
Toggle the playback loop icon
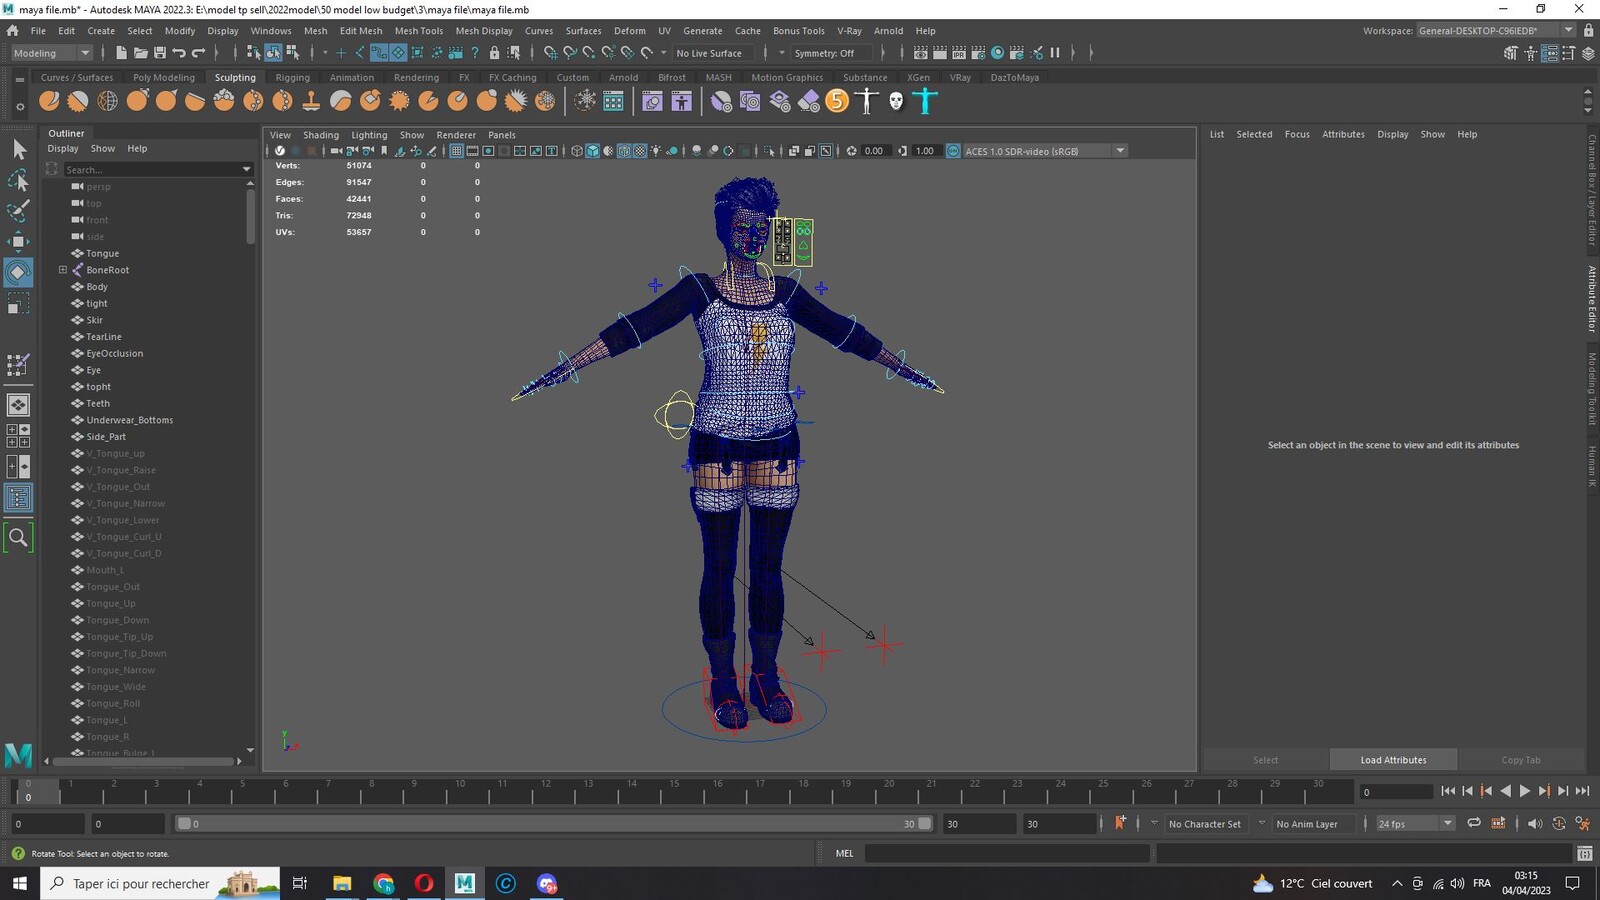1473,823
